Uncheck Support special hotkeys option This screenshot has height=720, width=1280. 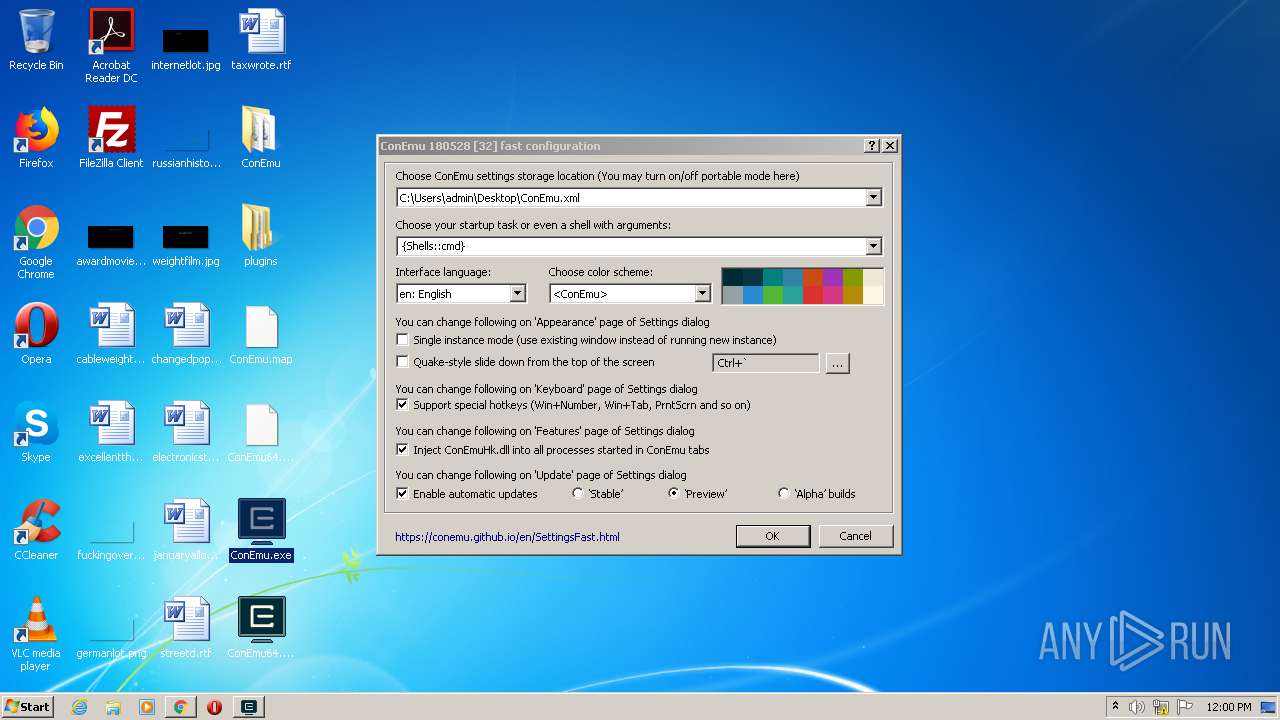tap(403, 405)
